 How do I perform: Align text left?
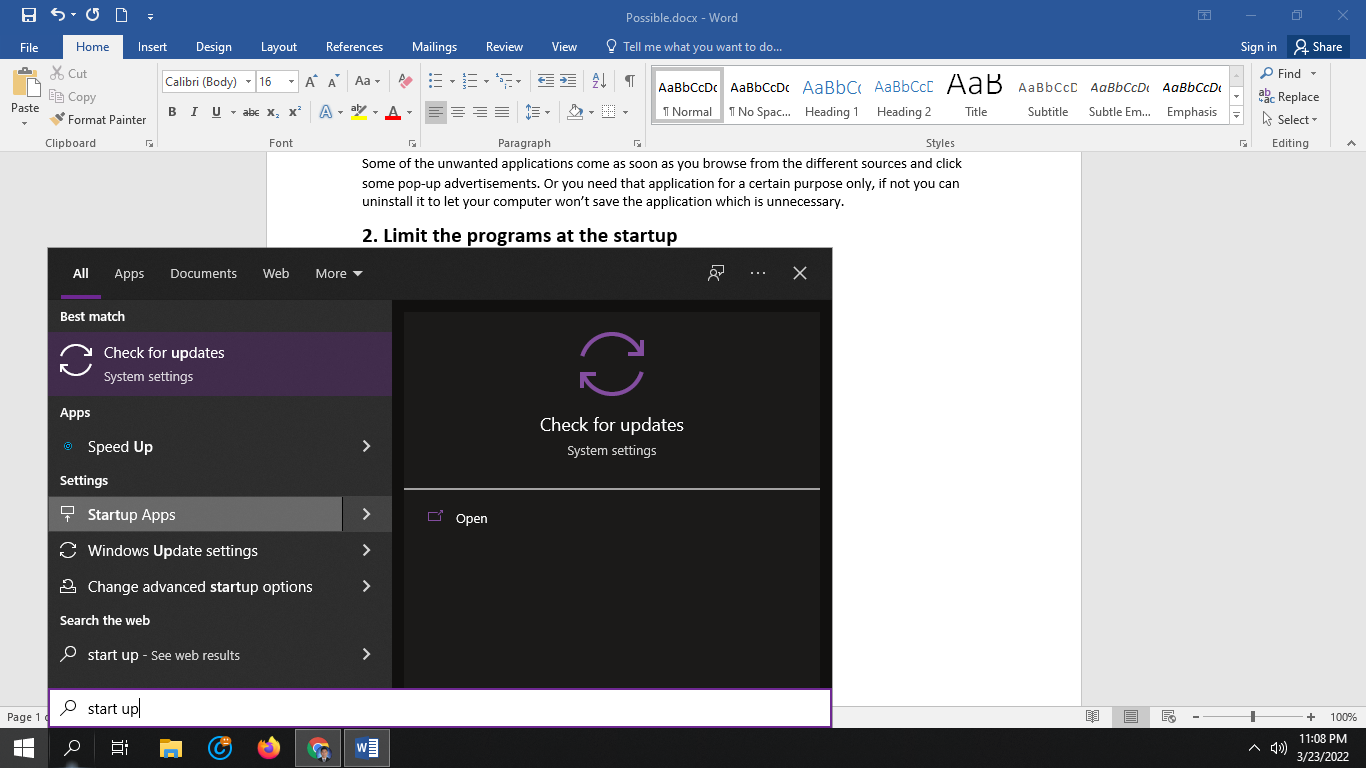[436, 112]
